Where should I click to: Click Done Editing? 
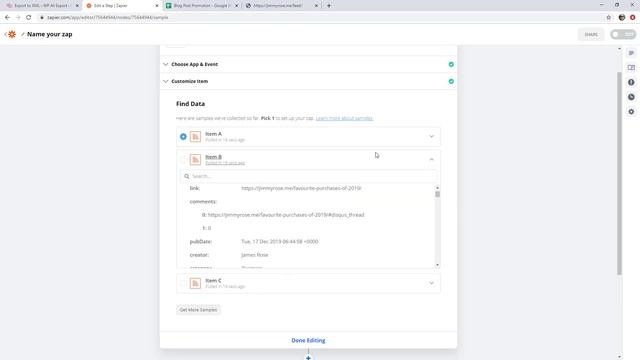(x=308, y=340)
